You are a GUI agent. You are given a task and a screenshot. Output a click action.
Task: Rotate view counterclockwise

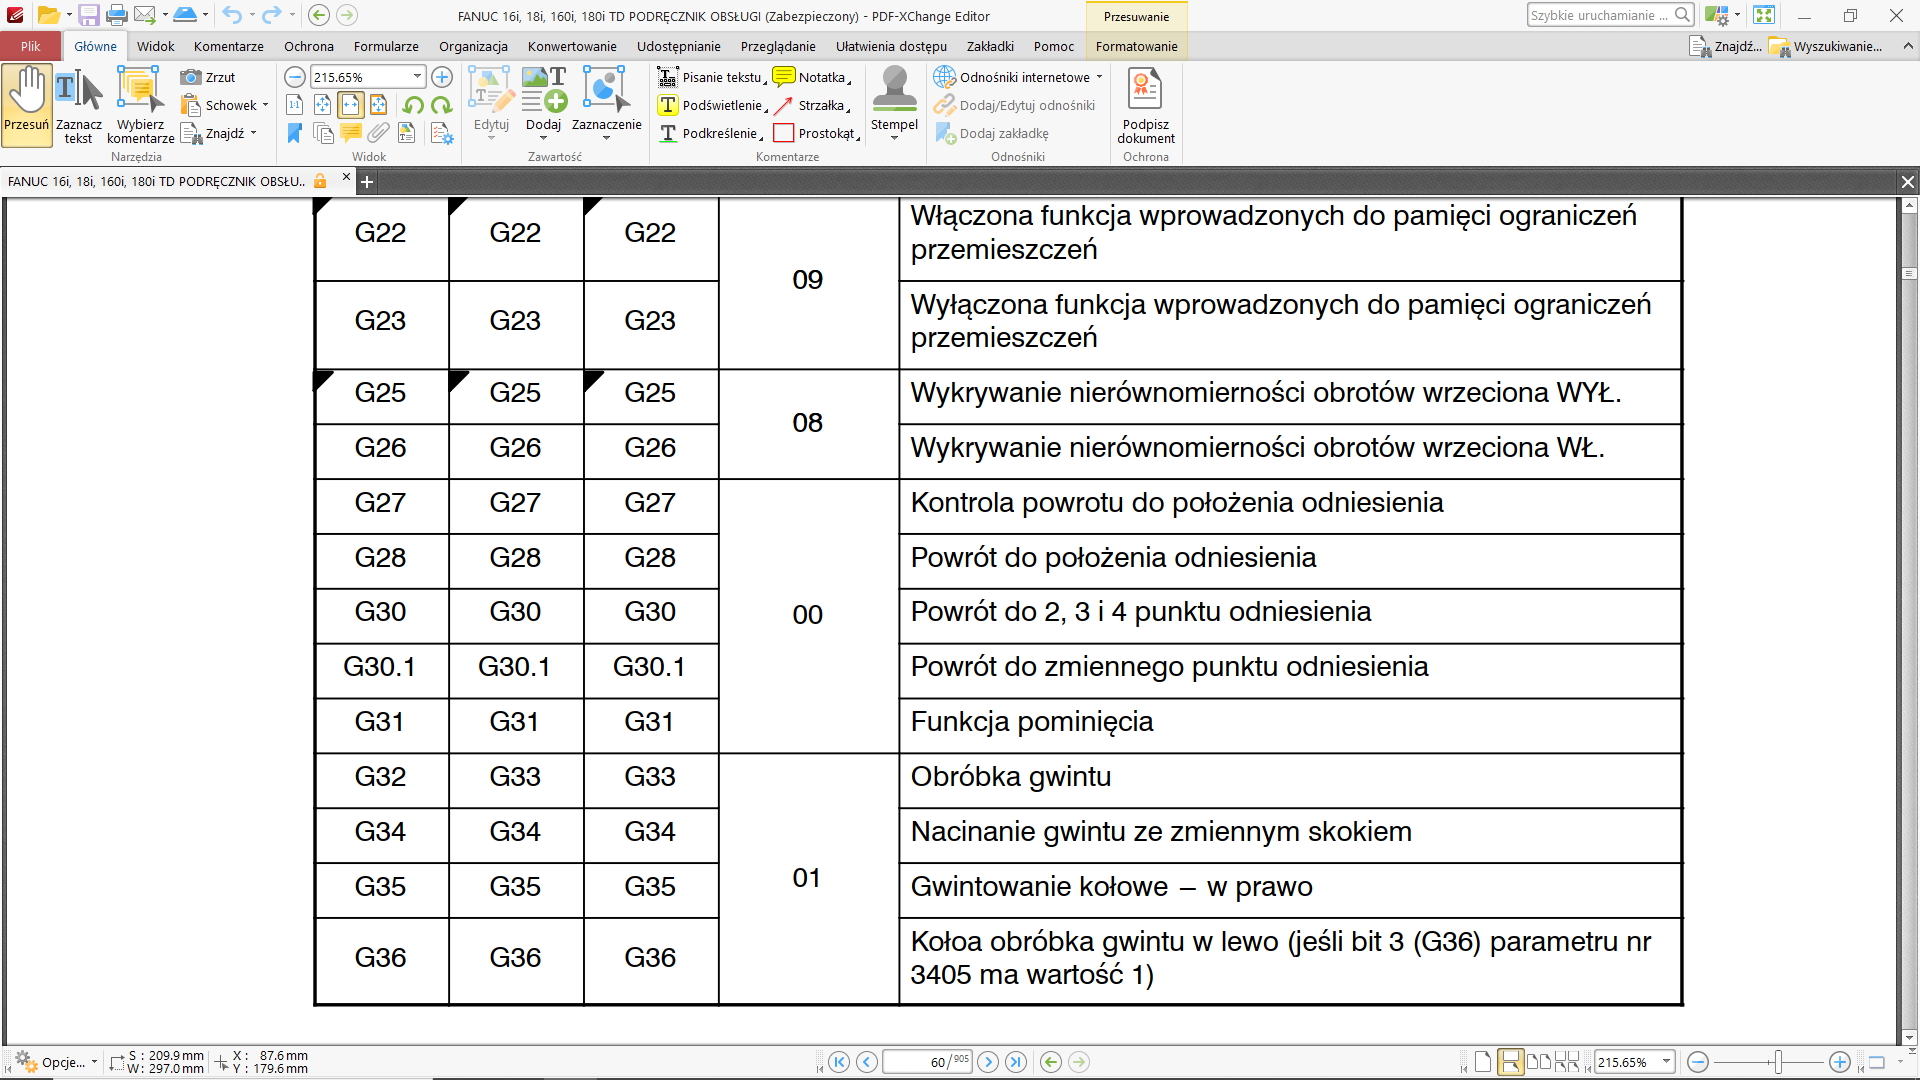tap(413, 105)
